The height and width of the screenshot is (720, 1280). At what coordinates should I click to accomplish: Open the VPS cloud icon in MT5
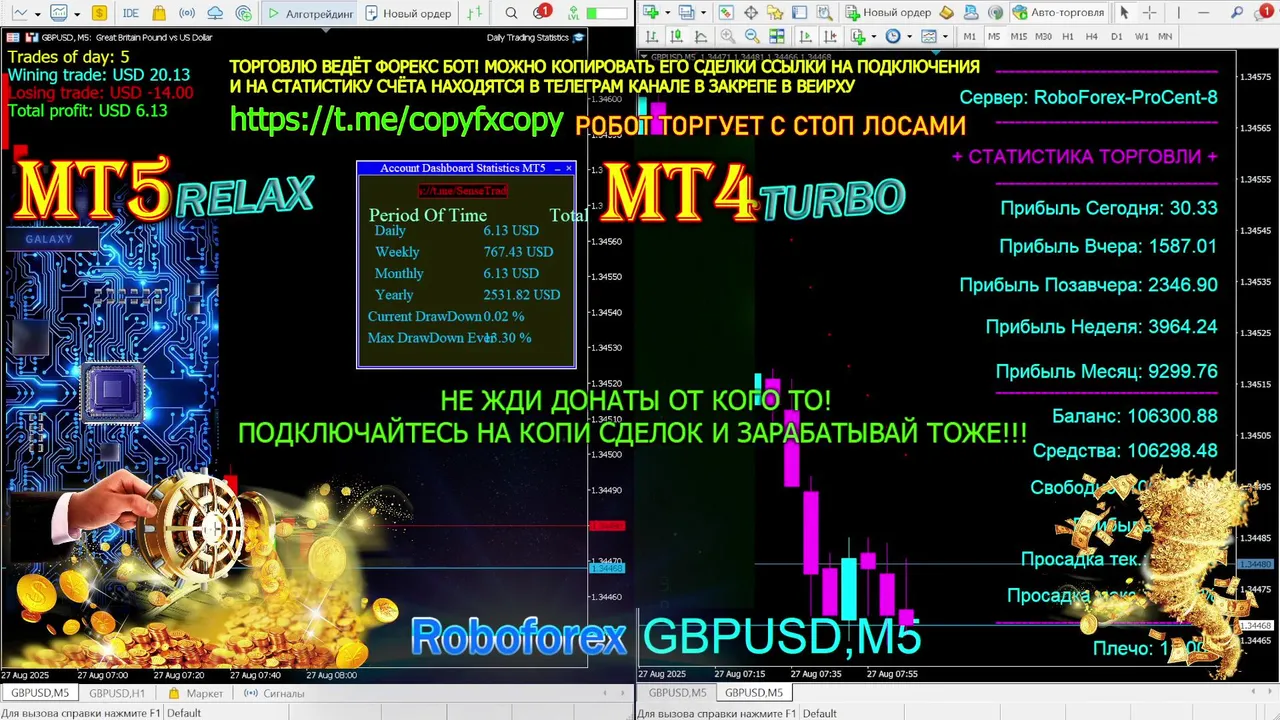click(215, 13)
